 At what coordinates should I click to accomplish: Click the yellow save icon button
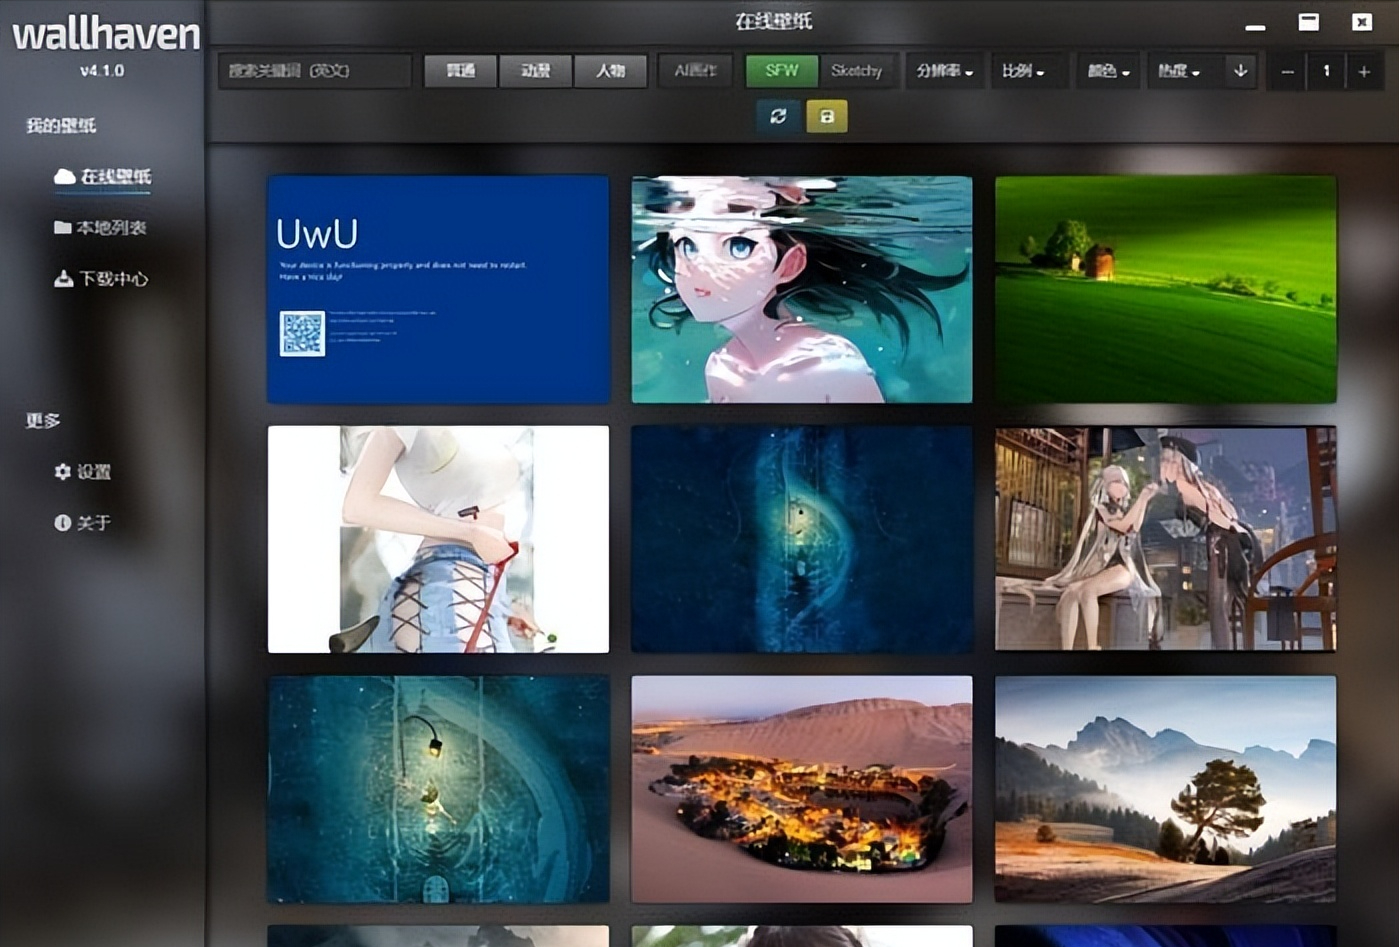coord(827,116)
